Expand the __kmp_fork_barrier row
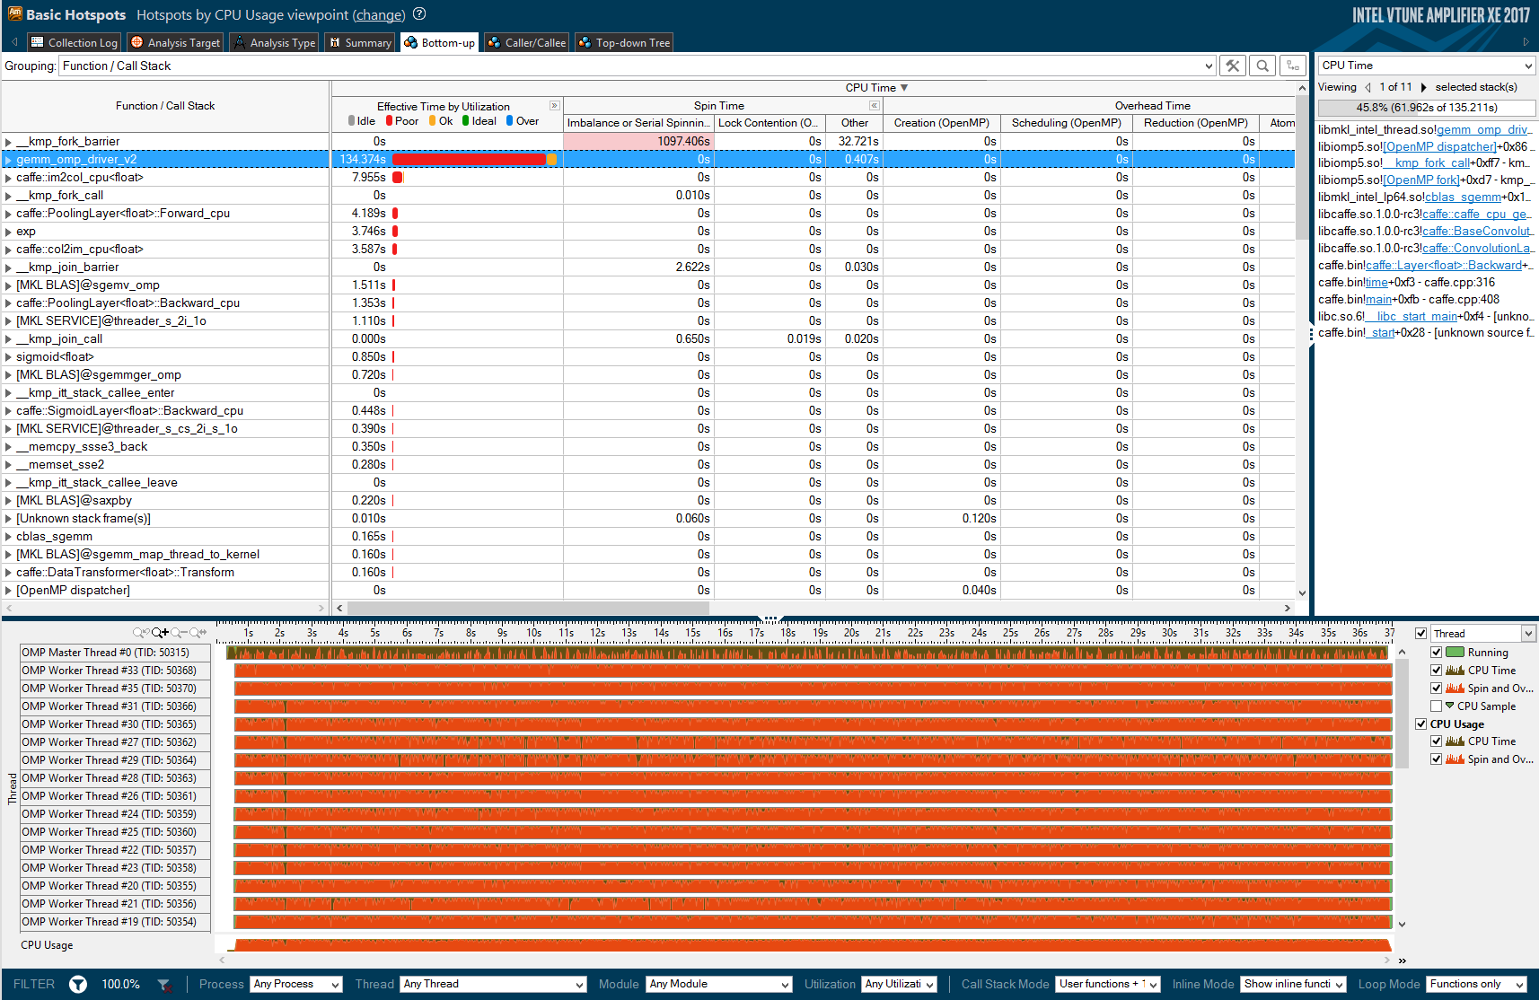Image resolution: width=1539 pixels, height=1000 pixels. pos(8,142)
